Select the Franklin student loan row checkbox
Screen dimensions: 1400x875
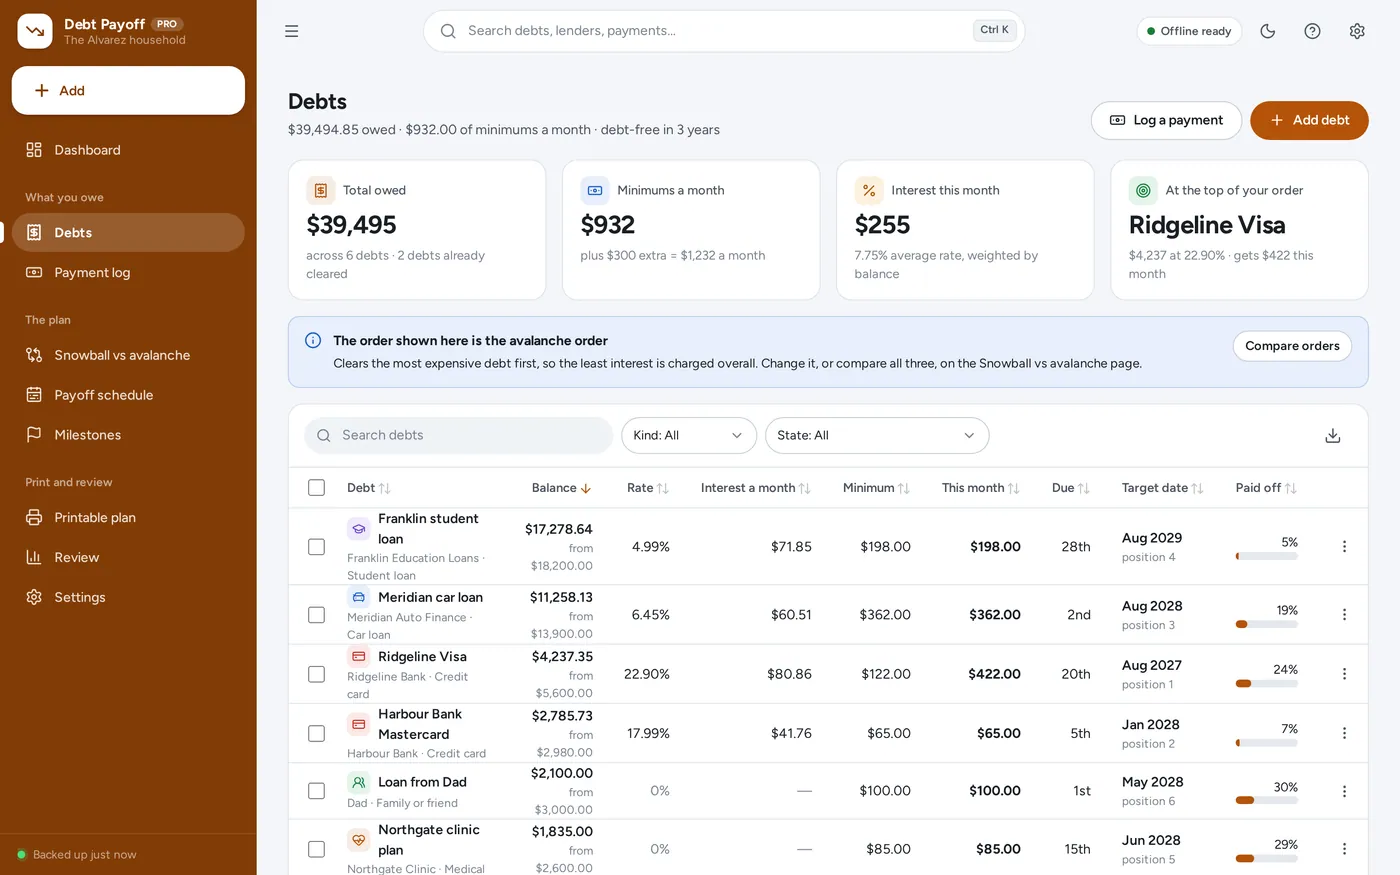316,547
